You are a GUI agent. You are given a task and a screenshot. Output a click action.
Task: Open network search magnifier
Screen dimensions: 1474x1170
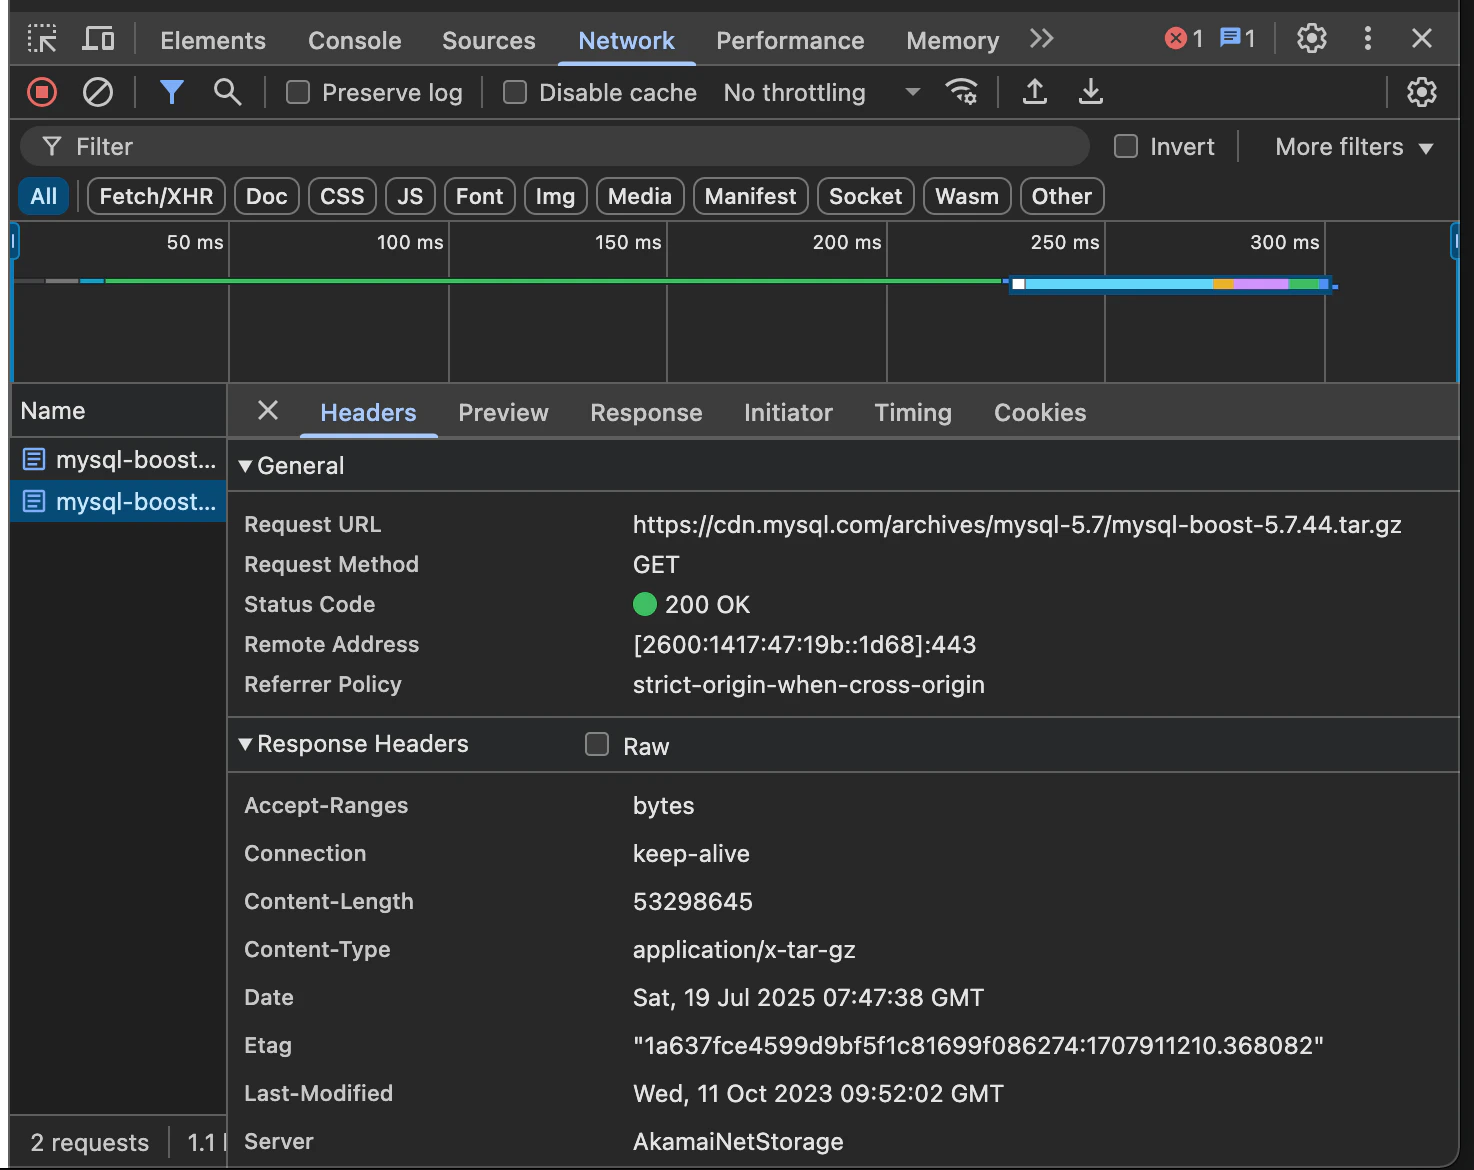(x=228, y=93)
